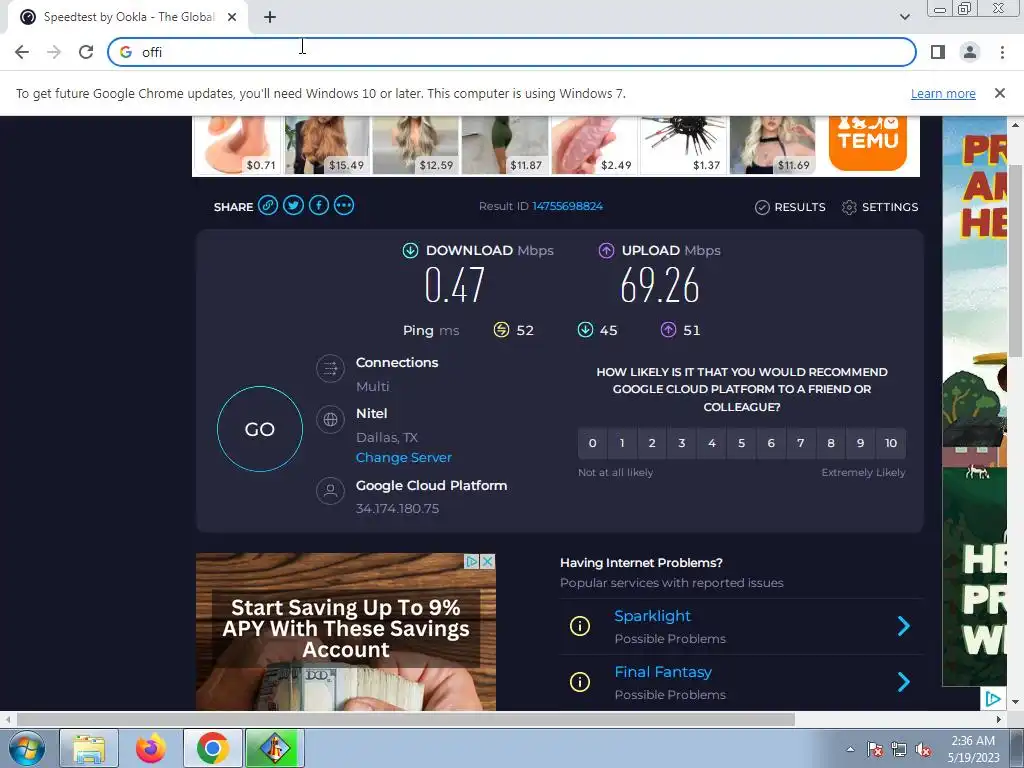Rate recommendation score 0
The width and height of the screenshot is (1024, 768).
coord(592,443)
